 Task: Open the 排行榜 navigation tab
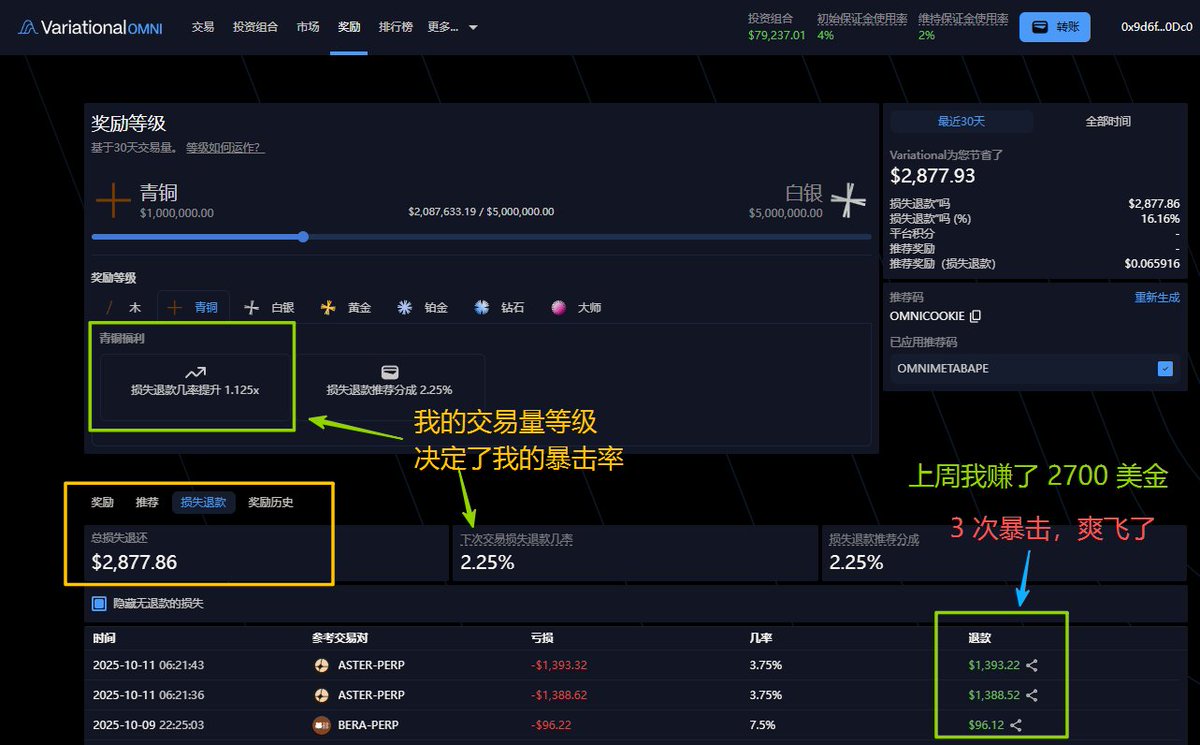396,27
